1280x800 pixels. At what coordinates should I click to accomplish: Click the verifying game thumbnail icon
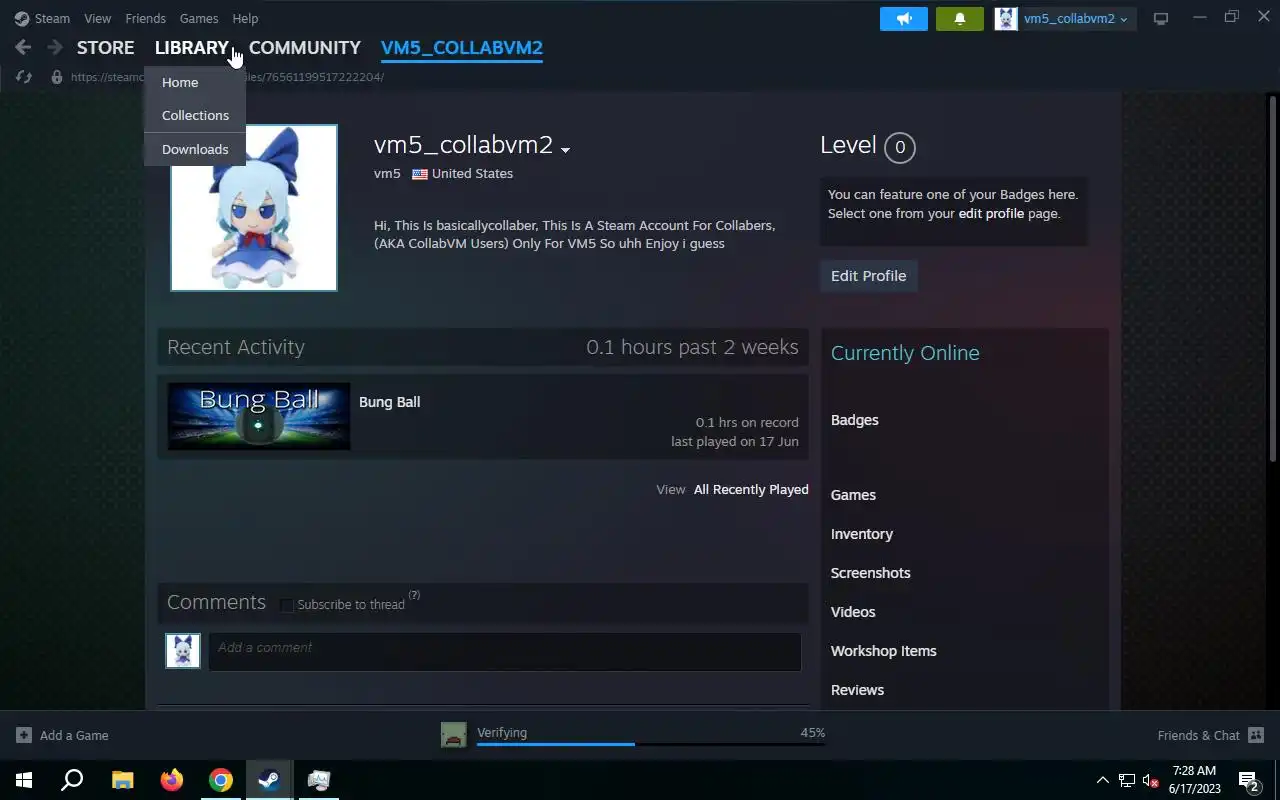click(454, 735)
